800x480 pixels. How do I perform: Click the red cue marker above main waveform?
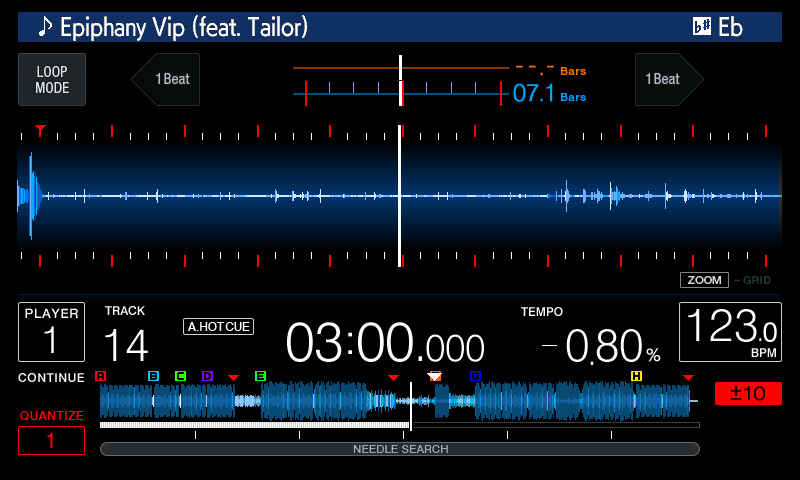[40, 130]
